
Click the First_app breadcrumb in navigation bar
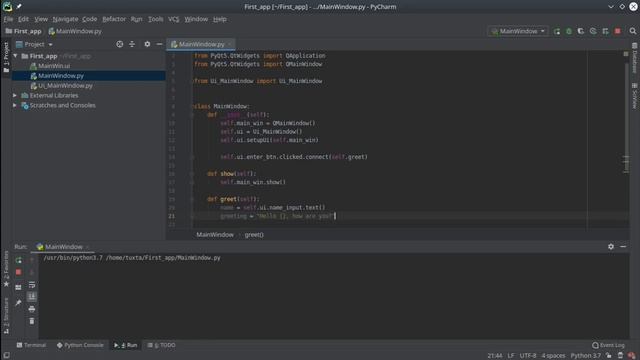pyautogui.click(x=24, y=31)
